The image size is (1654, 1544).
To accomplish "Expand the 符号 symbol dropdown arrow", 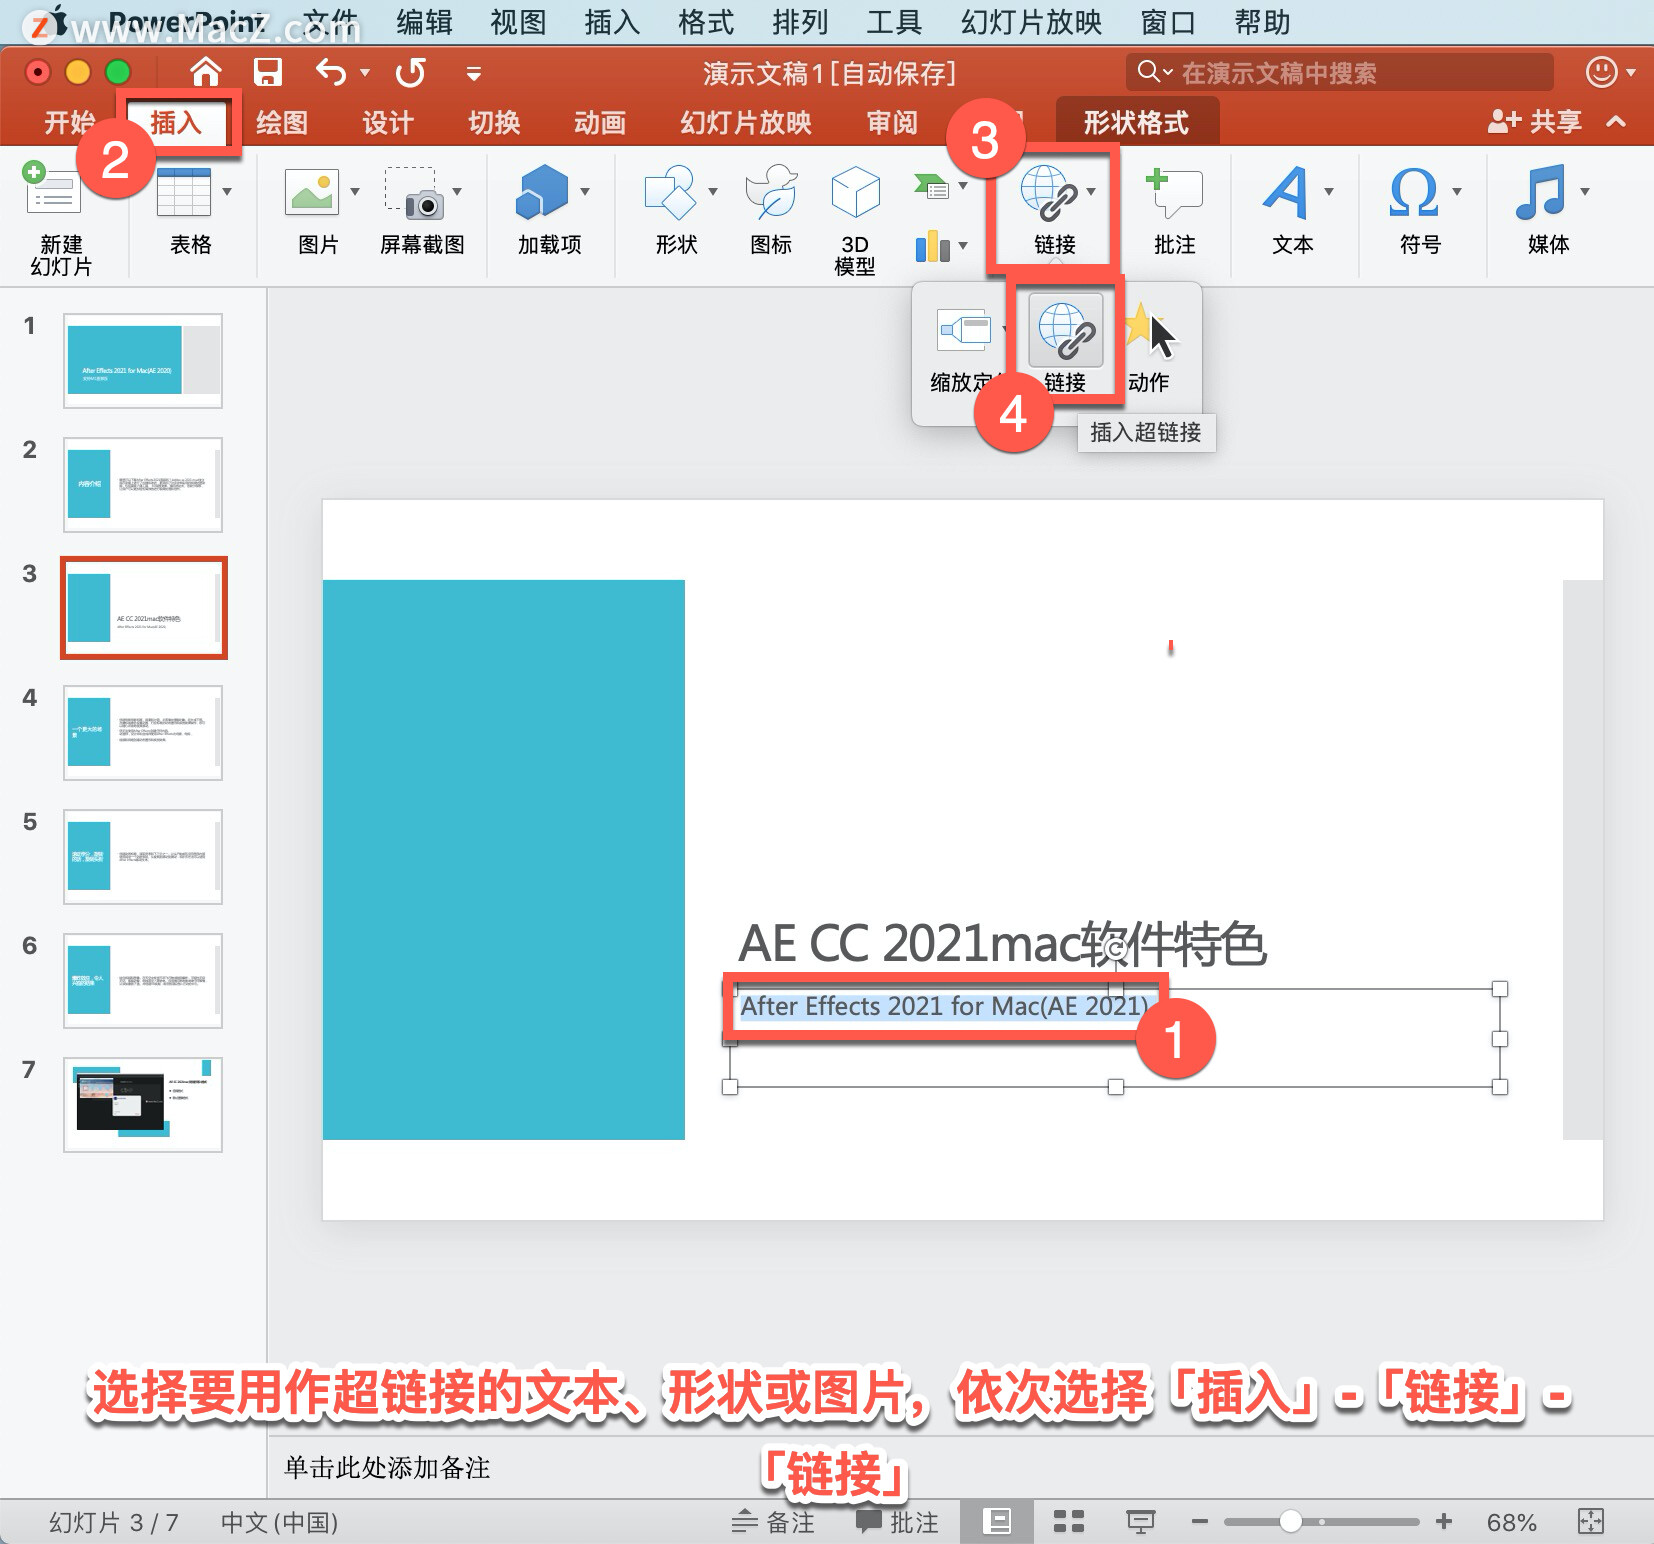I will [x=1457, y=191].
